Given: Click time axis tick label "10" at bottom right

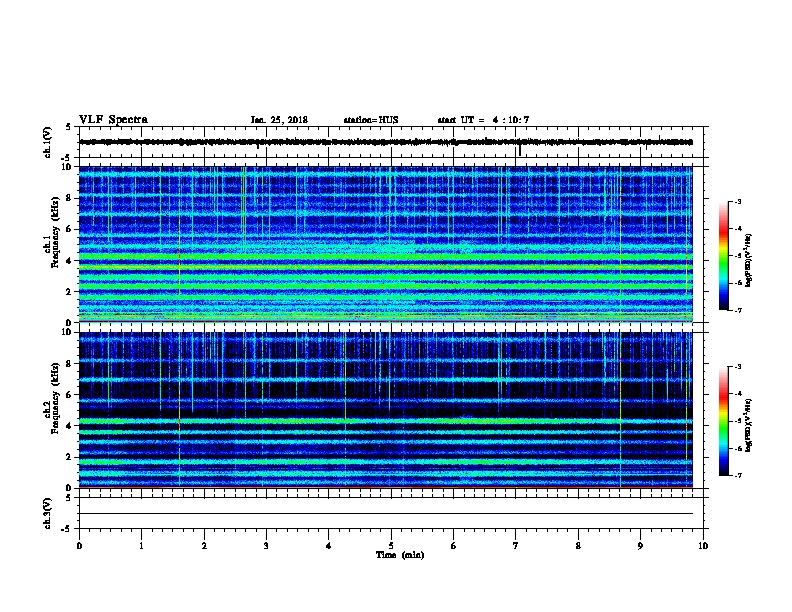Looking at the screenshot, I should click(703, 545).
